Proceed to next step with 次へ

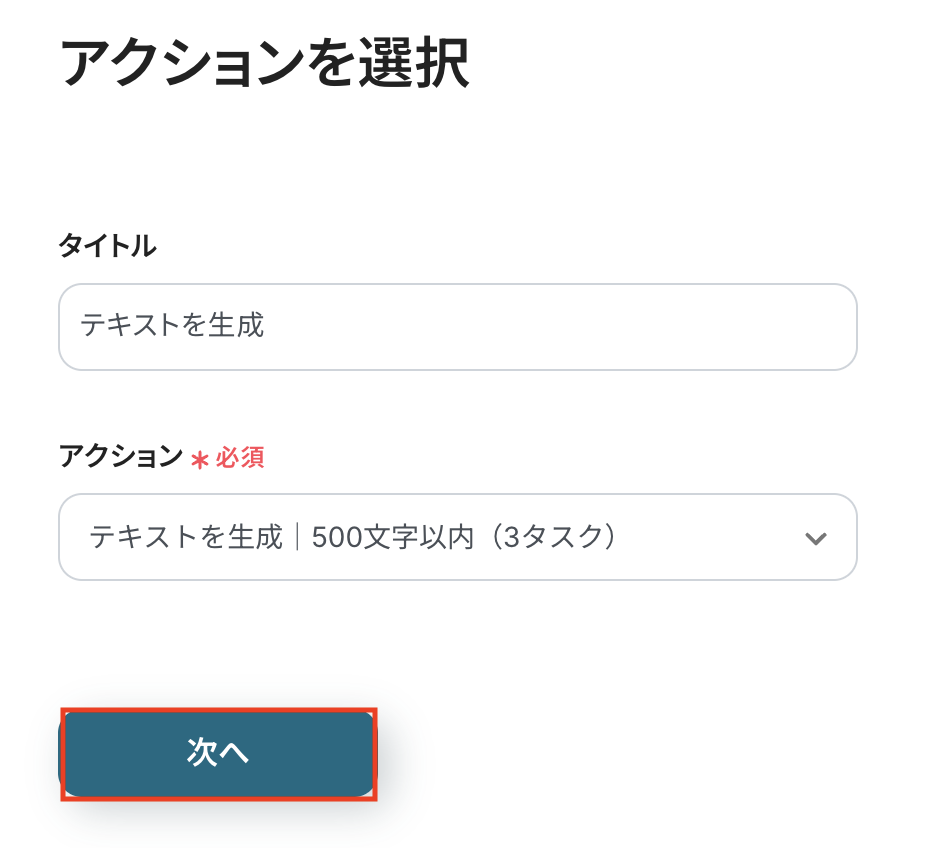point(218,754)
